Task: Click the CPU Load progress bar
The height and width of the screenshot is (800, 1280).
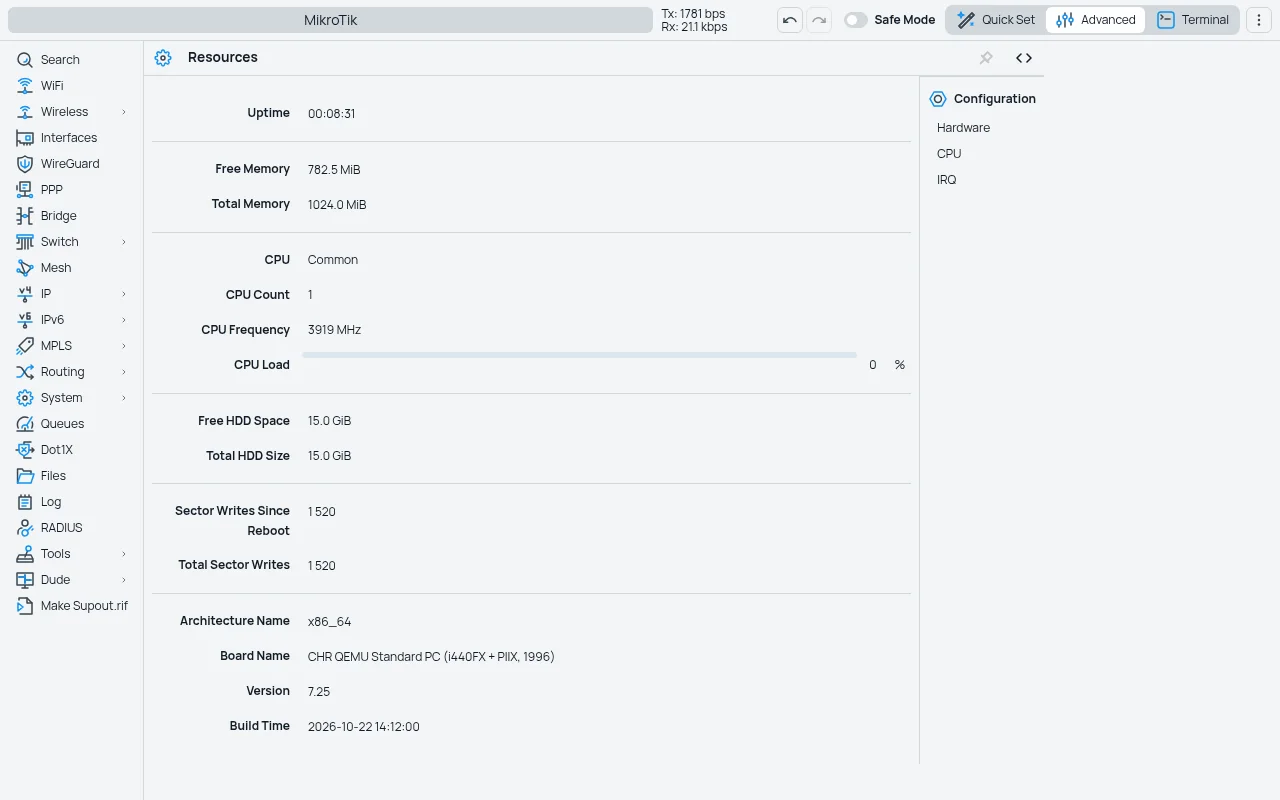Action: click(579, 355)
